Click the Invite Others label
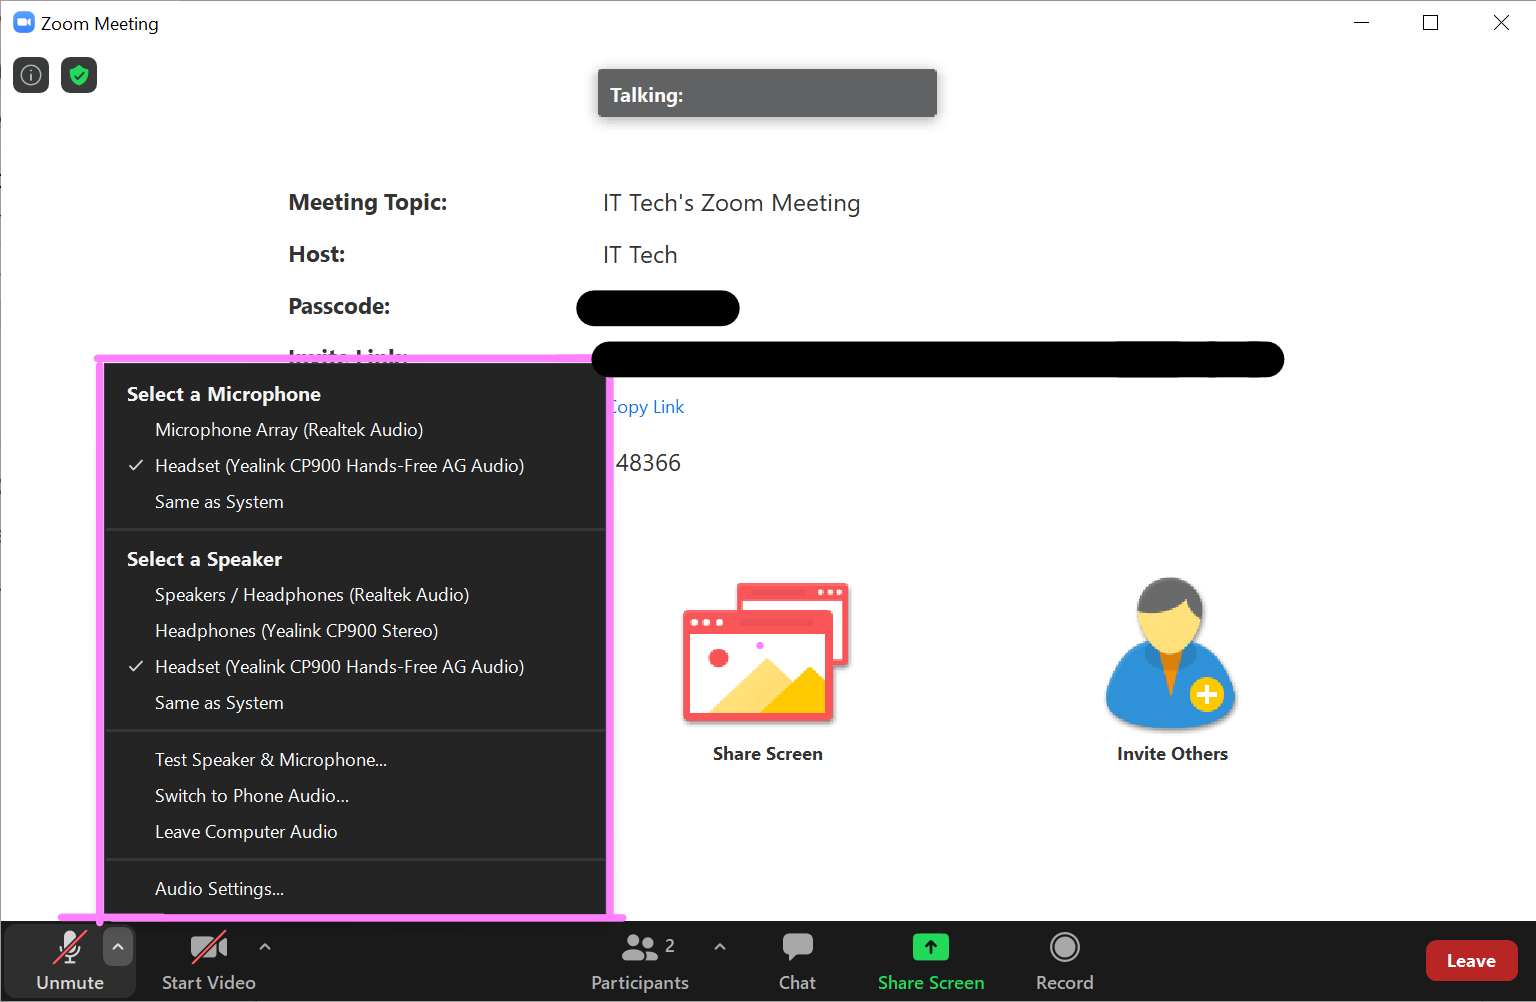 1172,754
